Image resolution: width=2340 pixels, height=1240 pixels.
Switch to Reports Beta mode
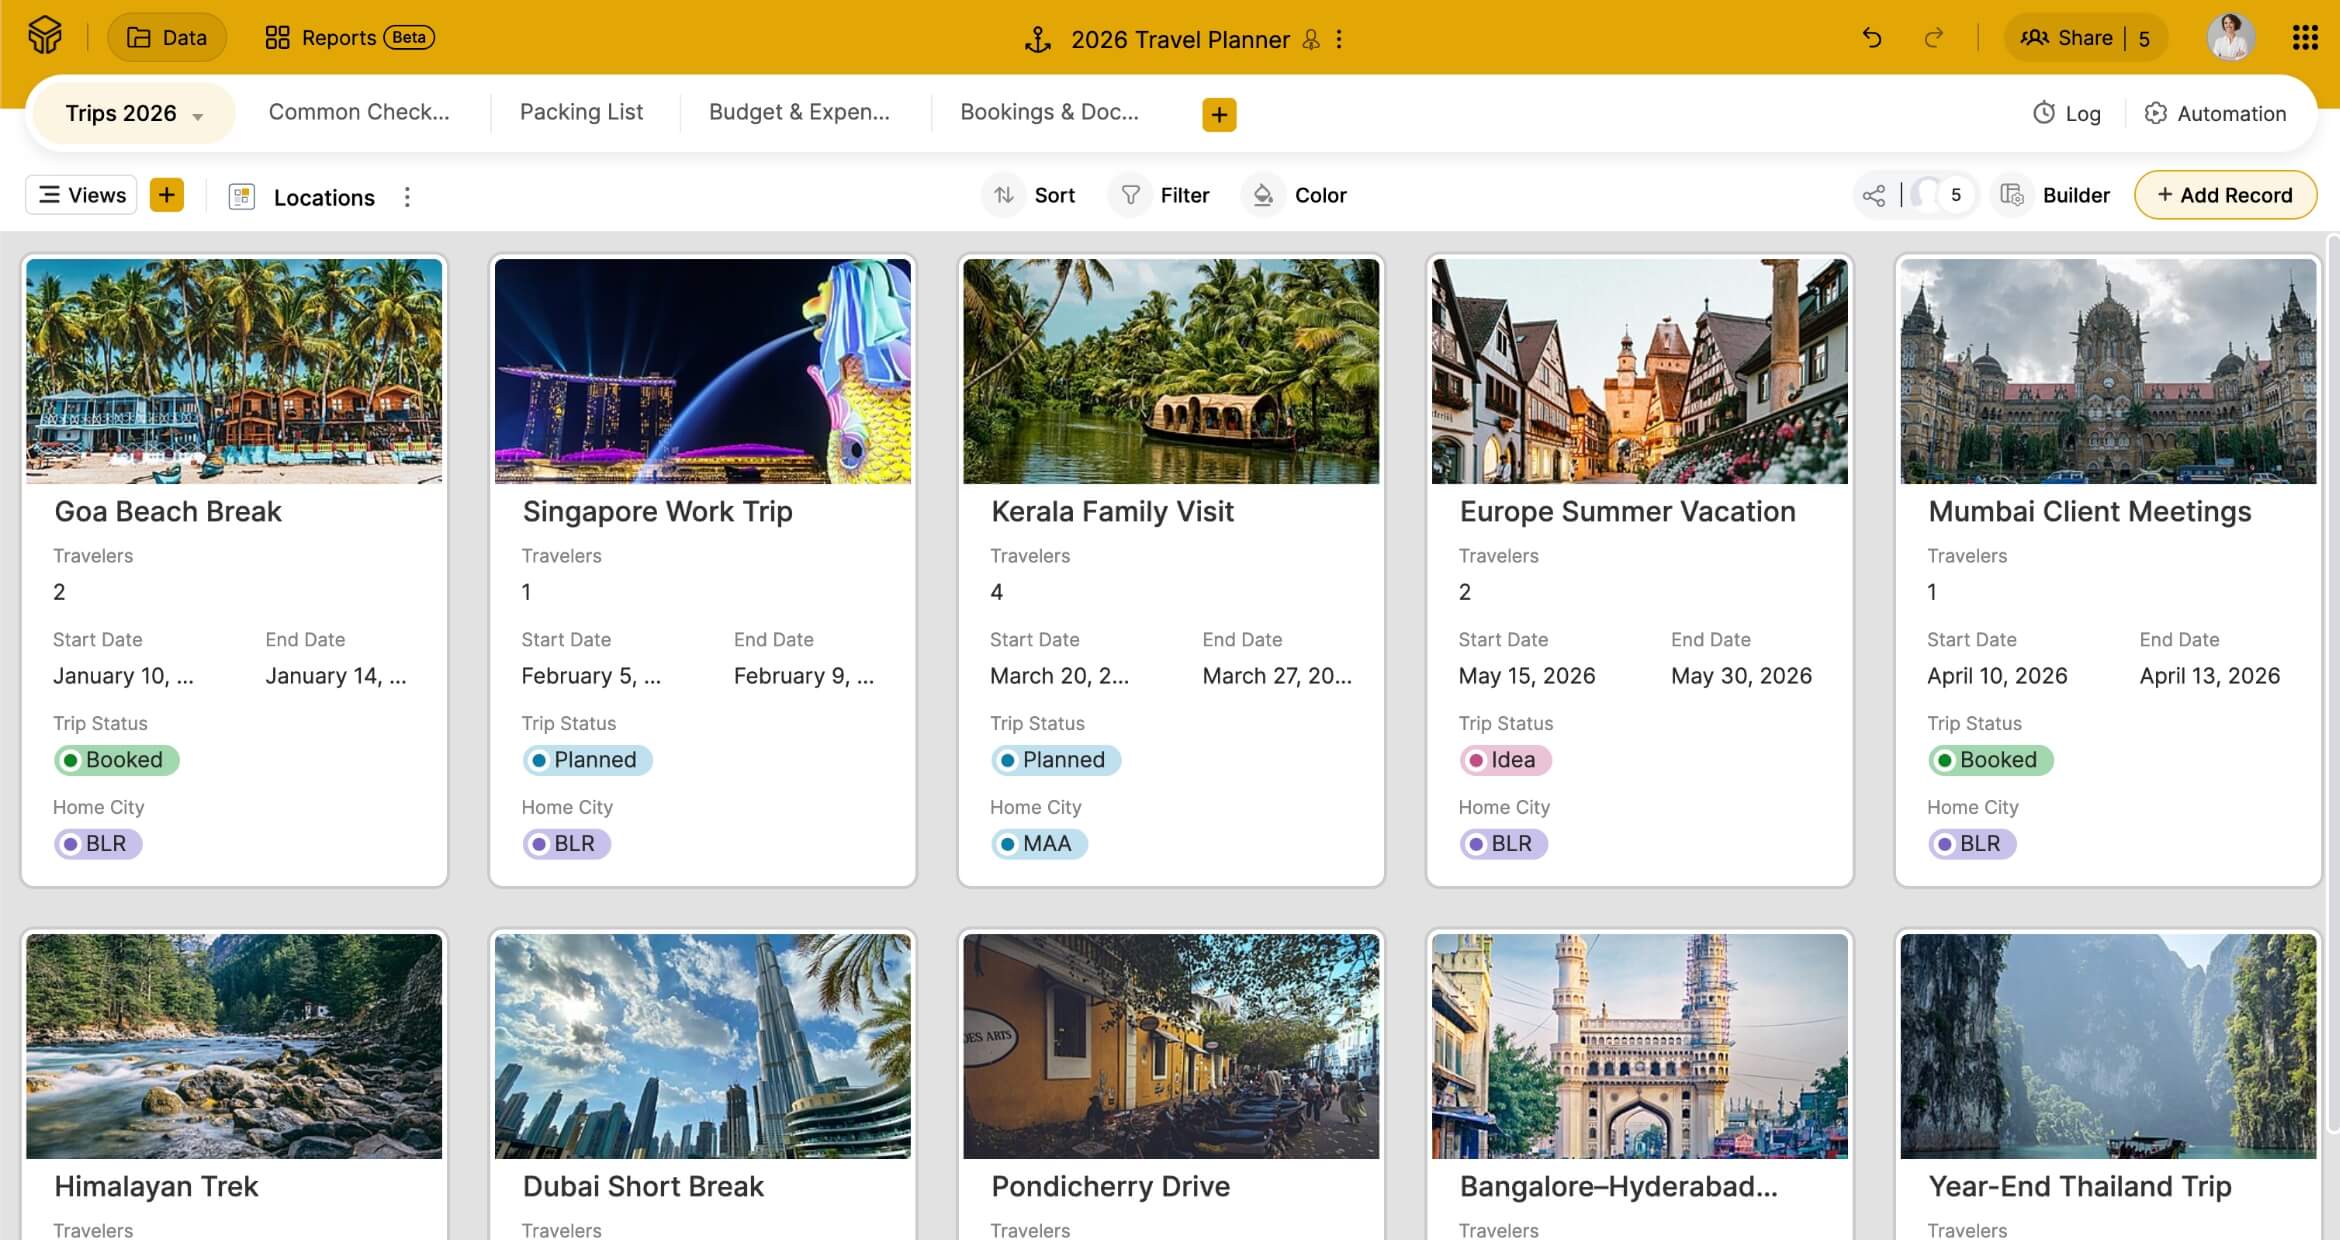coord(349,38)
